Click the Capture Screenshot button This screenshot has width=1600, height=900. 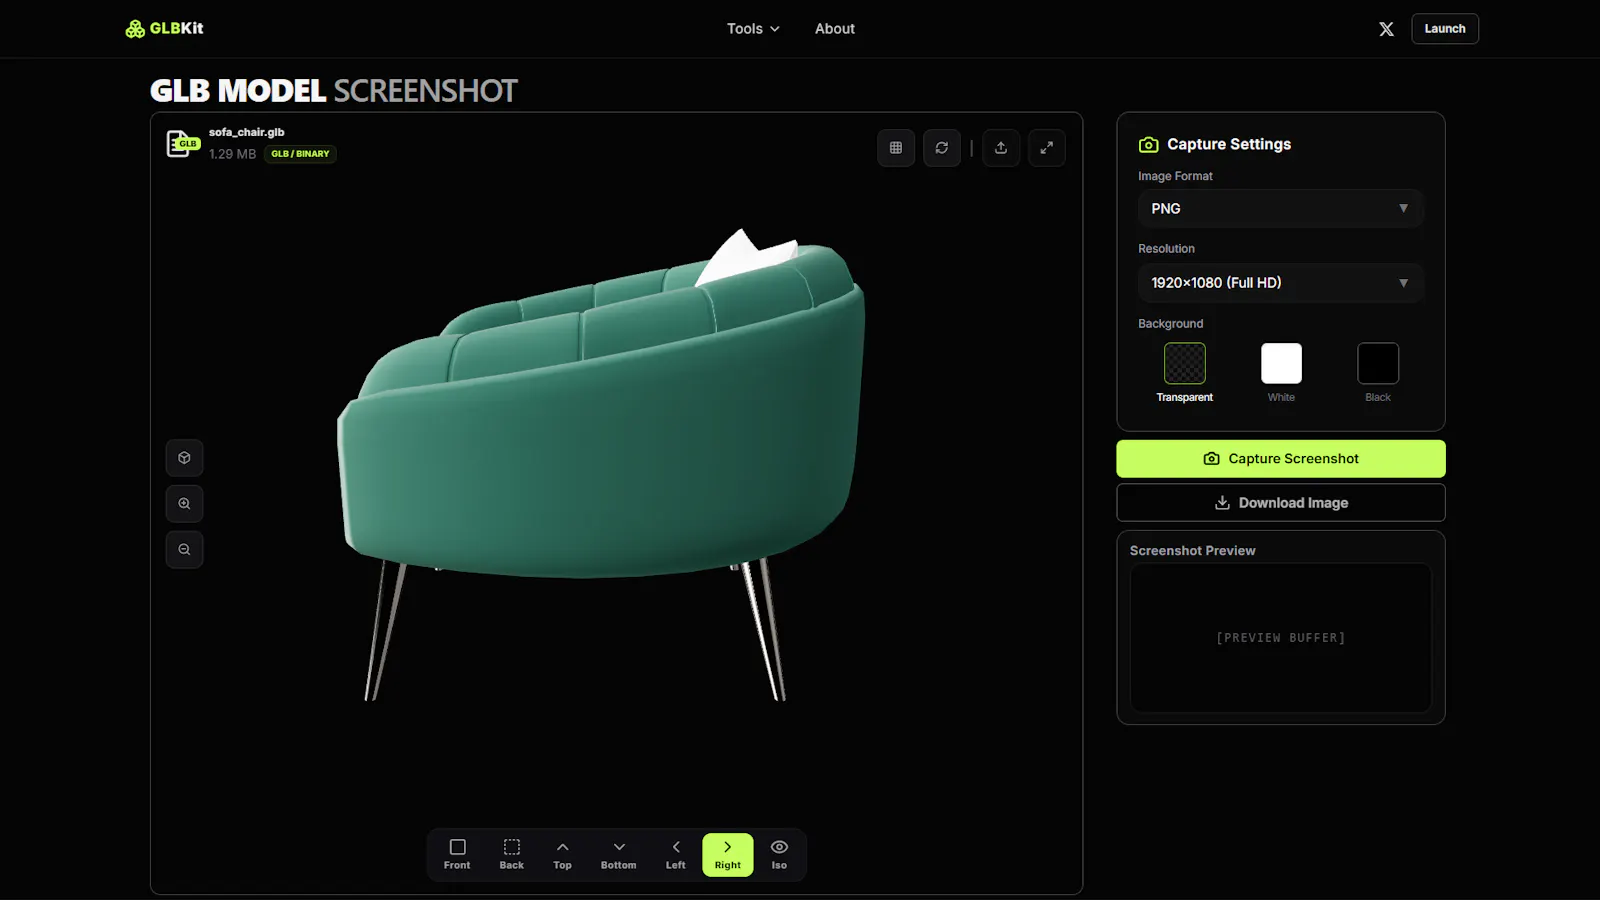(1281, 459)
